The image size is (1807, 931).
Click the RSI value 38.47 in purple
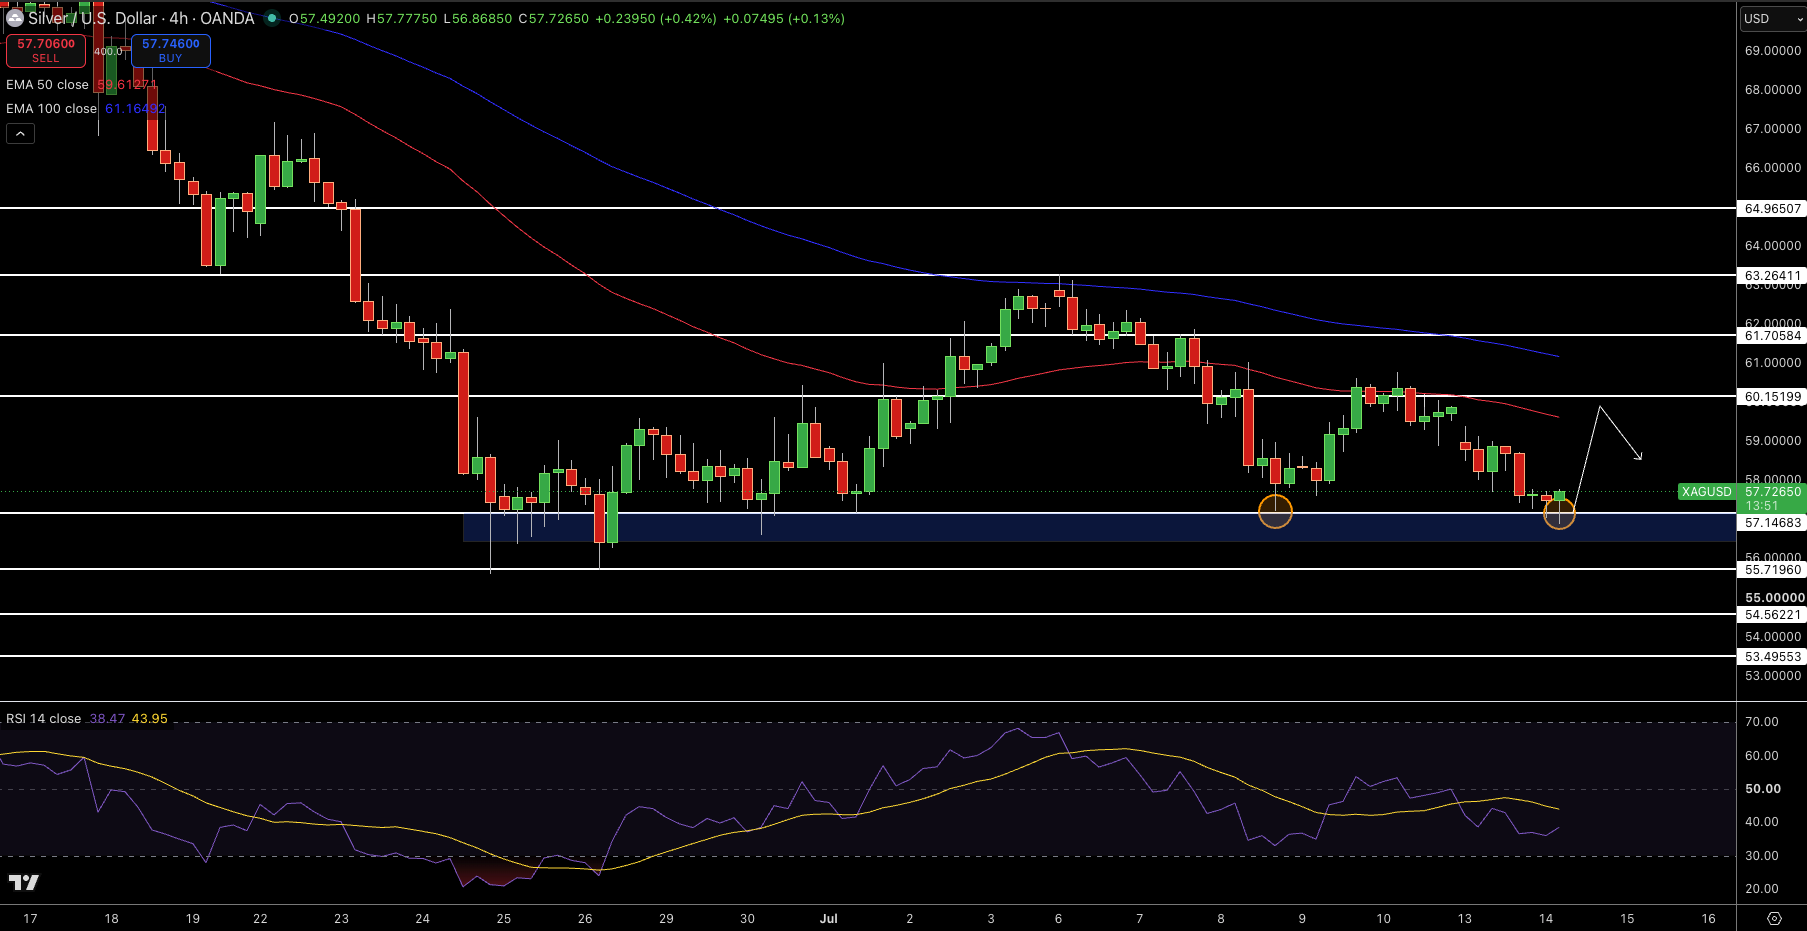pyautogui.click(x=107, y=719)
